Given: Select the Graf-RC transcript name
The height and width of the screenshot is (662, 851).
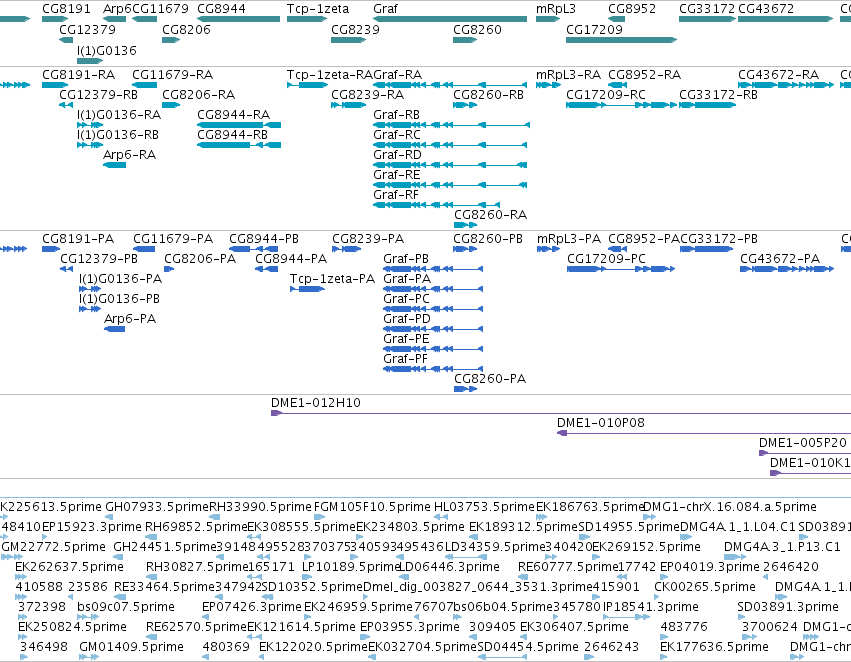Looking at the screenshot, I should [x=397, y=135].
